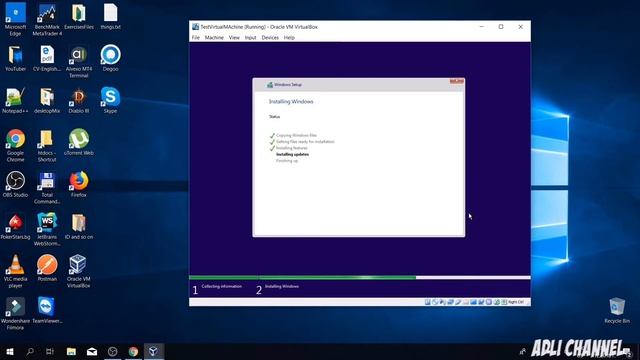The width and height of the screenshot is (640, 360).
Task: Select the Recycle Bin desktop icon
Action: click(617, 311)
